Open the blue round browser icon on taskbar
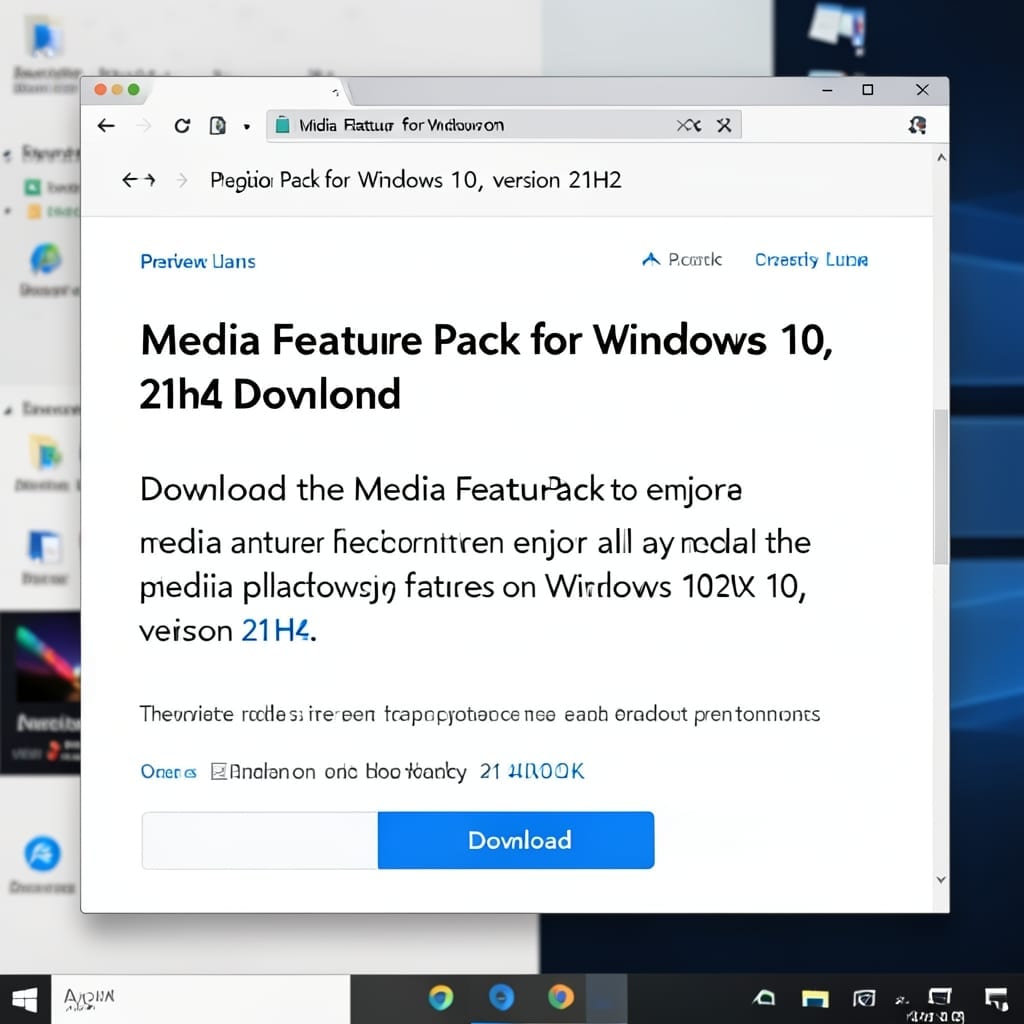The height and width of the screenshot is (1024, 1024). tap(502, 998)
